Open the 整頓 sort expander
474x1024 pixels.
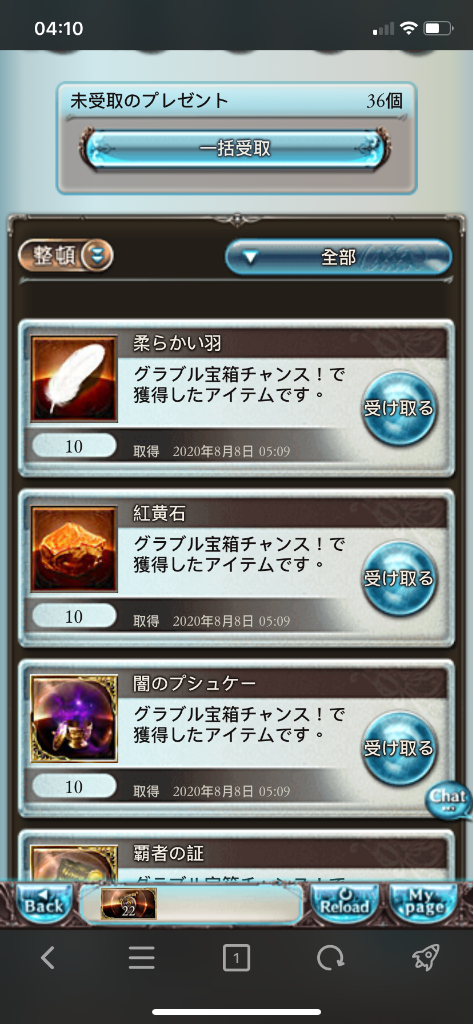pos(65,256)
